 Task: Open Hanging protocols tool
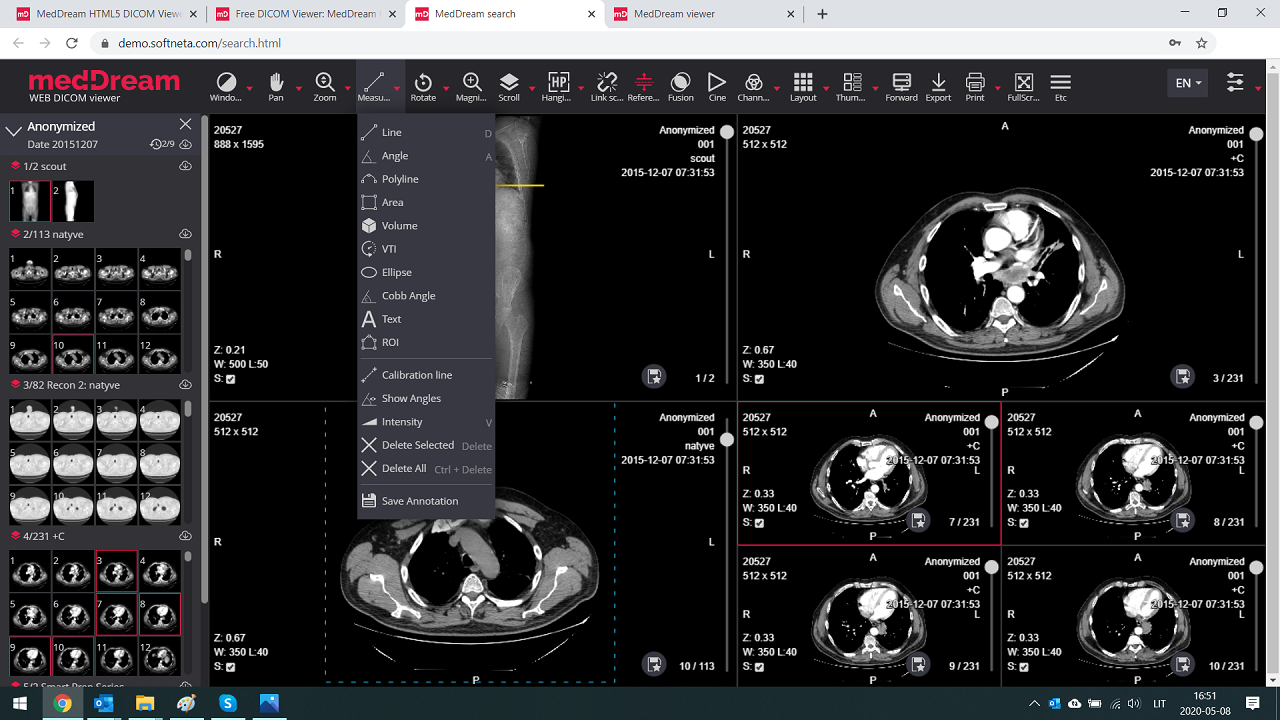coord(557,86)
